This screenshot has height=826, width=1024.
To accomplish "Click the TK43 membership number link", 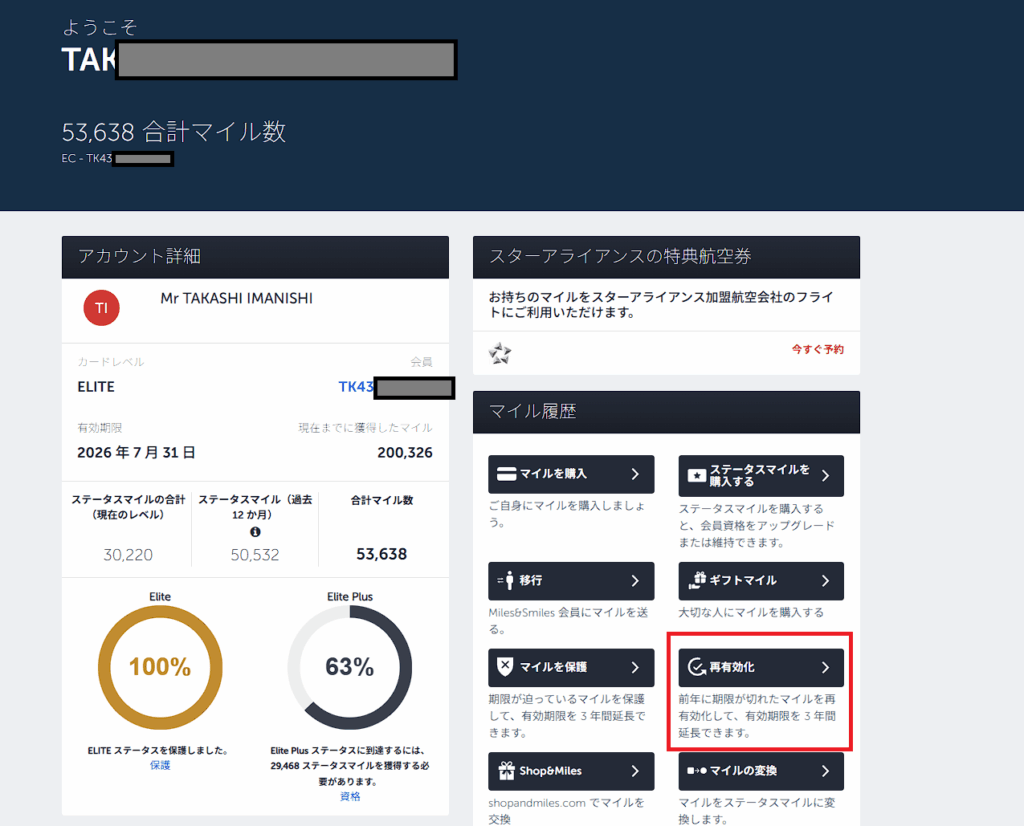I will click(356, 387).
